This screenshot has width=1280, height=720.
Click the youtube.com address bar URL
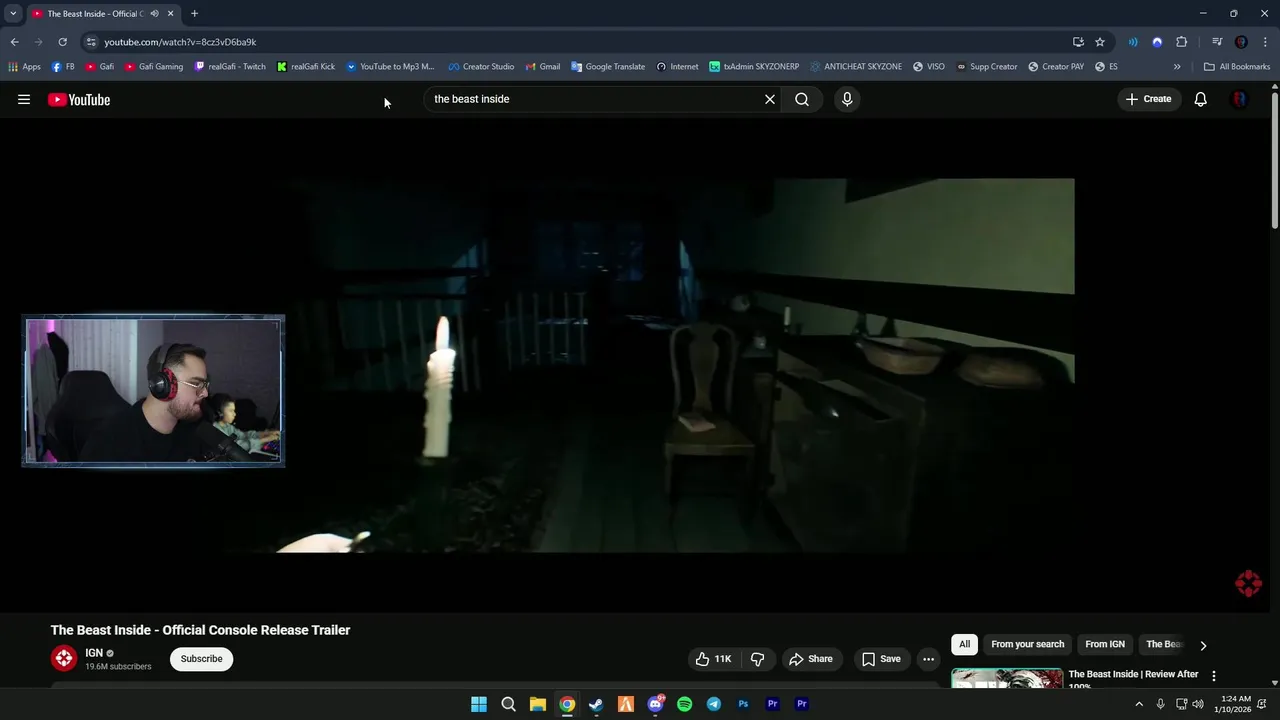coord(180,42)
